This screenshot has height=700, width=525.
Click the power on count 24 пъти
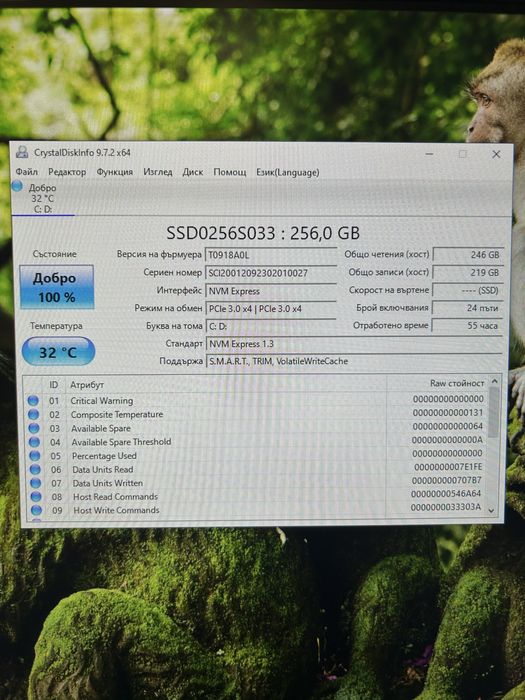pyautogui.click(x=468, y=308)
